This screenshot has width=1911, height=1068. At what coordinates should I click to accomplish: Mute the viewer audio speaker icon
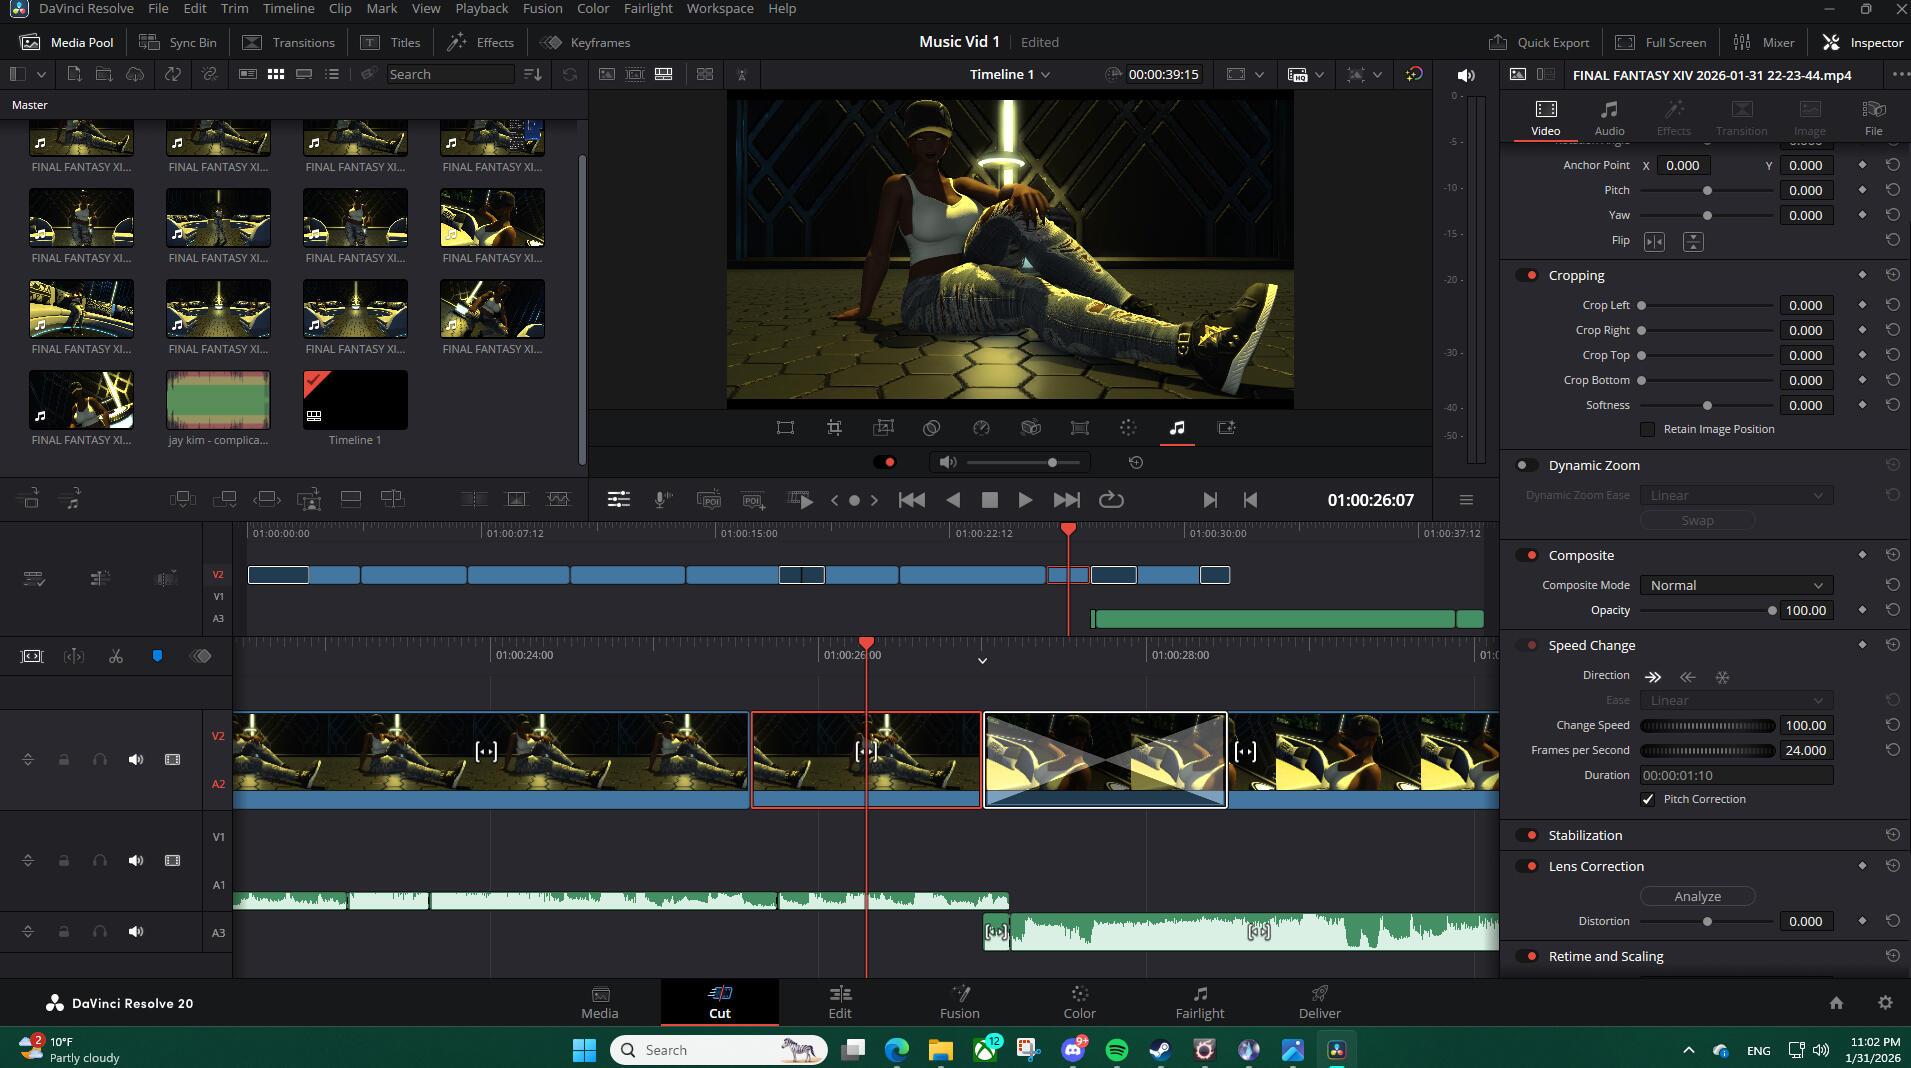(x=947, y=462)
